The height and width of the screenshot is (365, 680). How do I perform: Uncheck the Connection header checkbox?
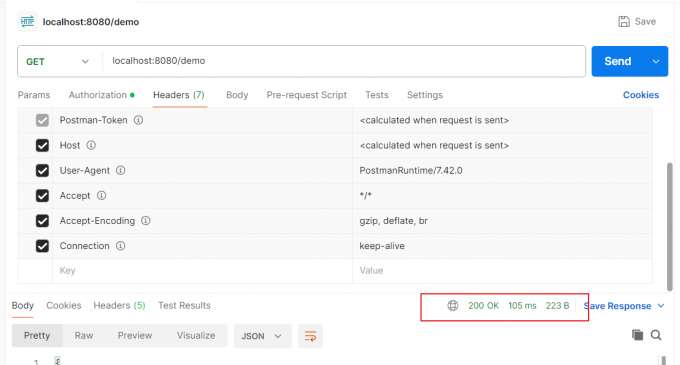[42, 246]
